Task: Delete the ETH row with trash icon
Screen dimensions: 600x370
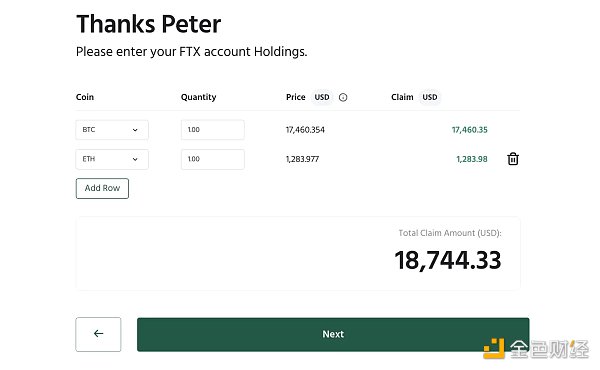Action: (513, 159)
